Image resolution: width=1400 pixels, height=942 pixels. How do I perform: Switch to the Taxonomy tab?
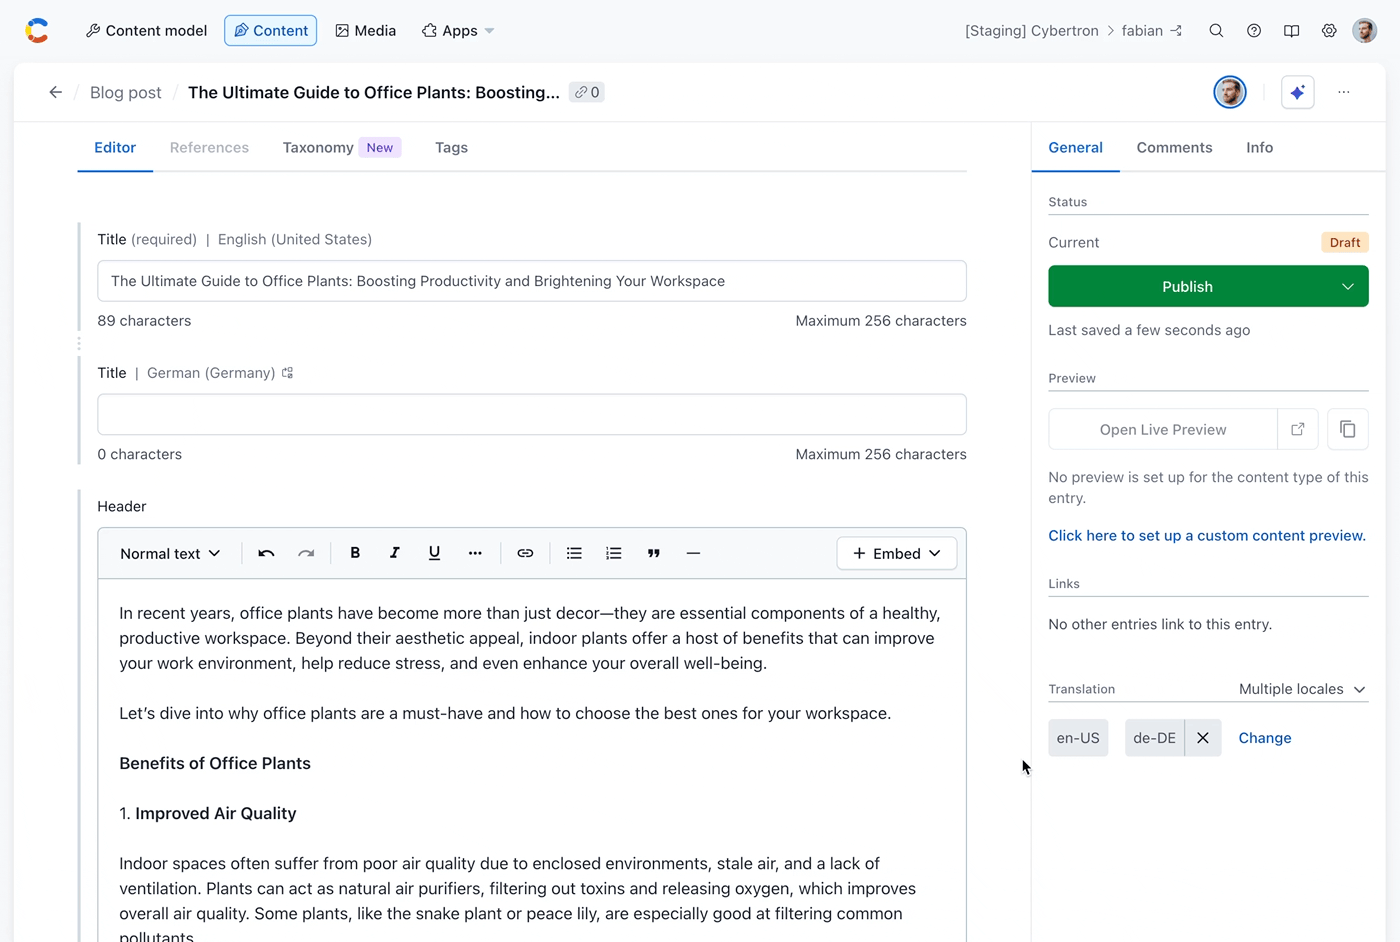(x=318, y=147)
